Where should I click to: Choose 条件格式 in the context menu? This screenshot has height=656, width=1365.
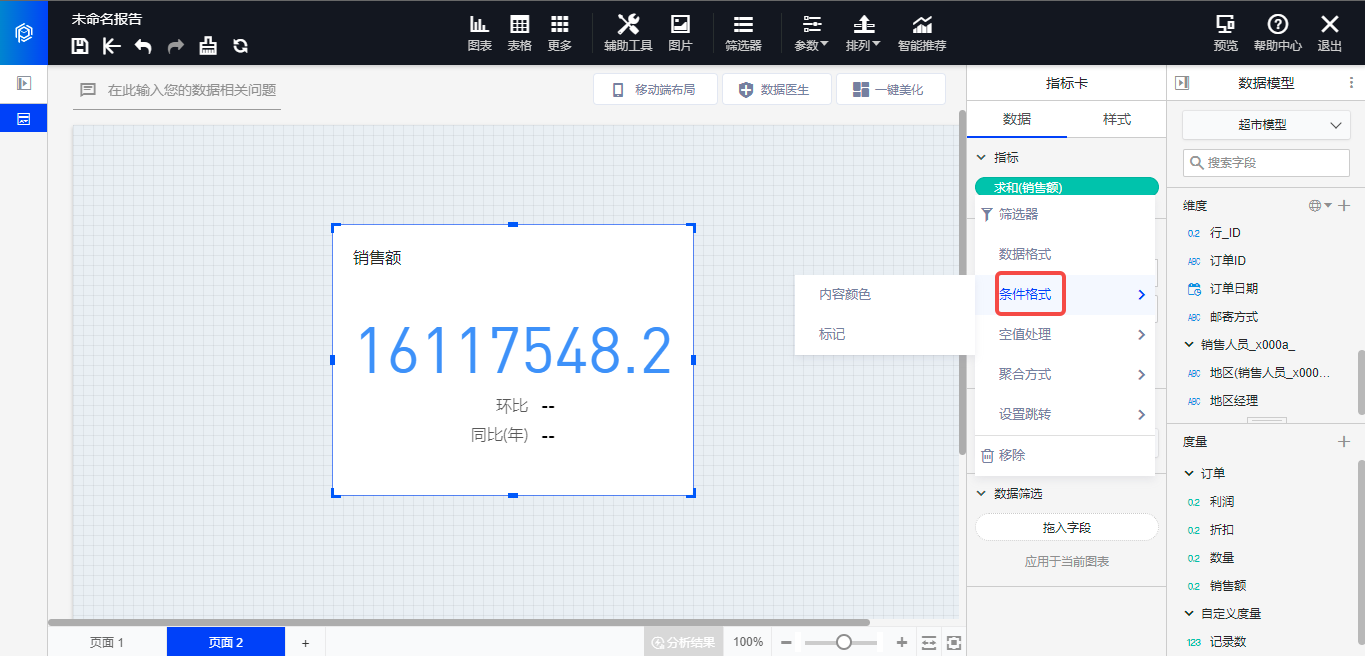click(x=1065, y=294)
